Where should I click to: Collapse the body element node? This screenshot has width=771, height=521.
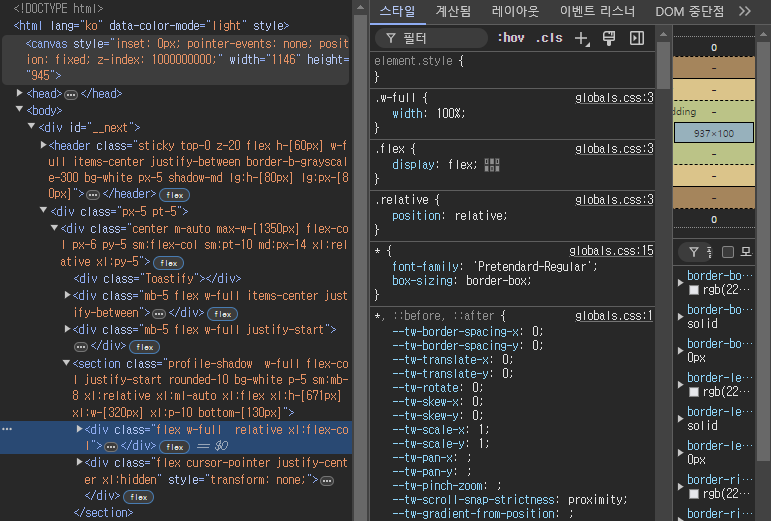[20, 109]
